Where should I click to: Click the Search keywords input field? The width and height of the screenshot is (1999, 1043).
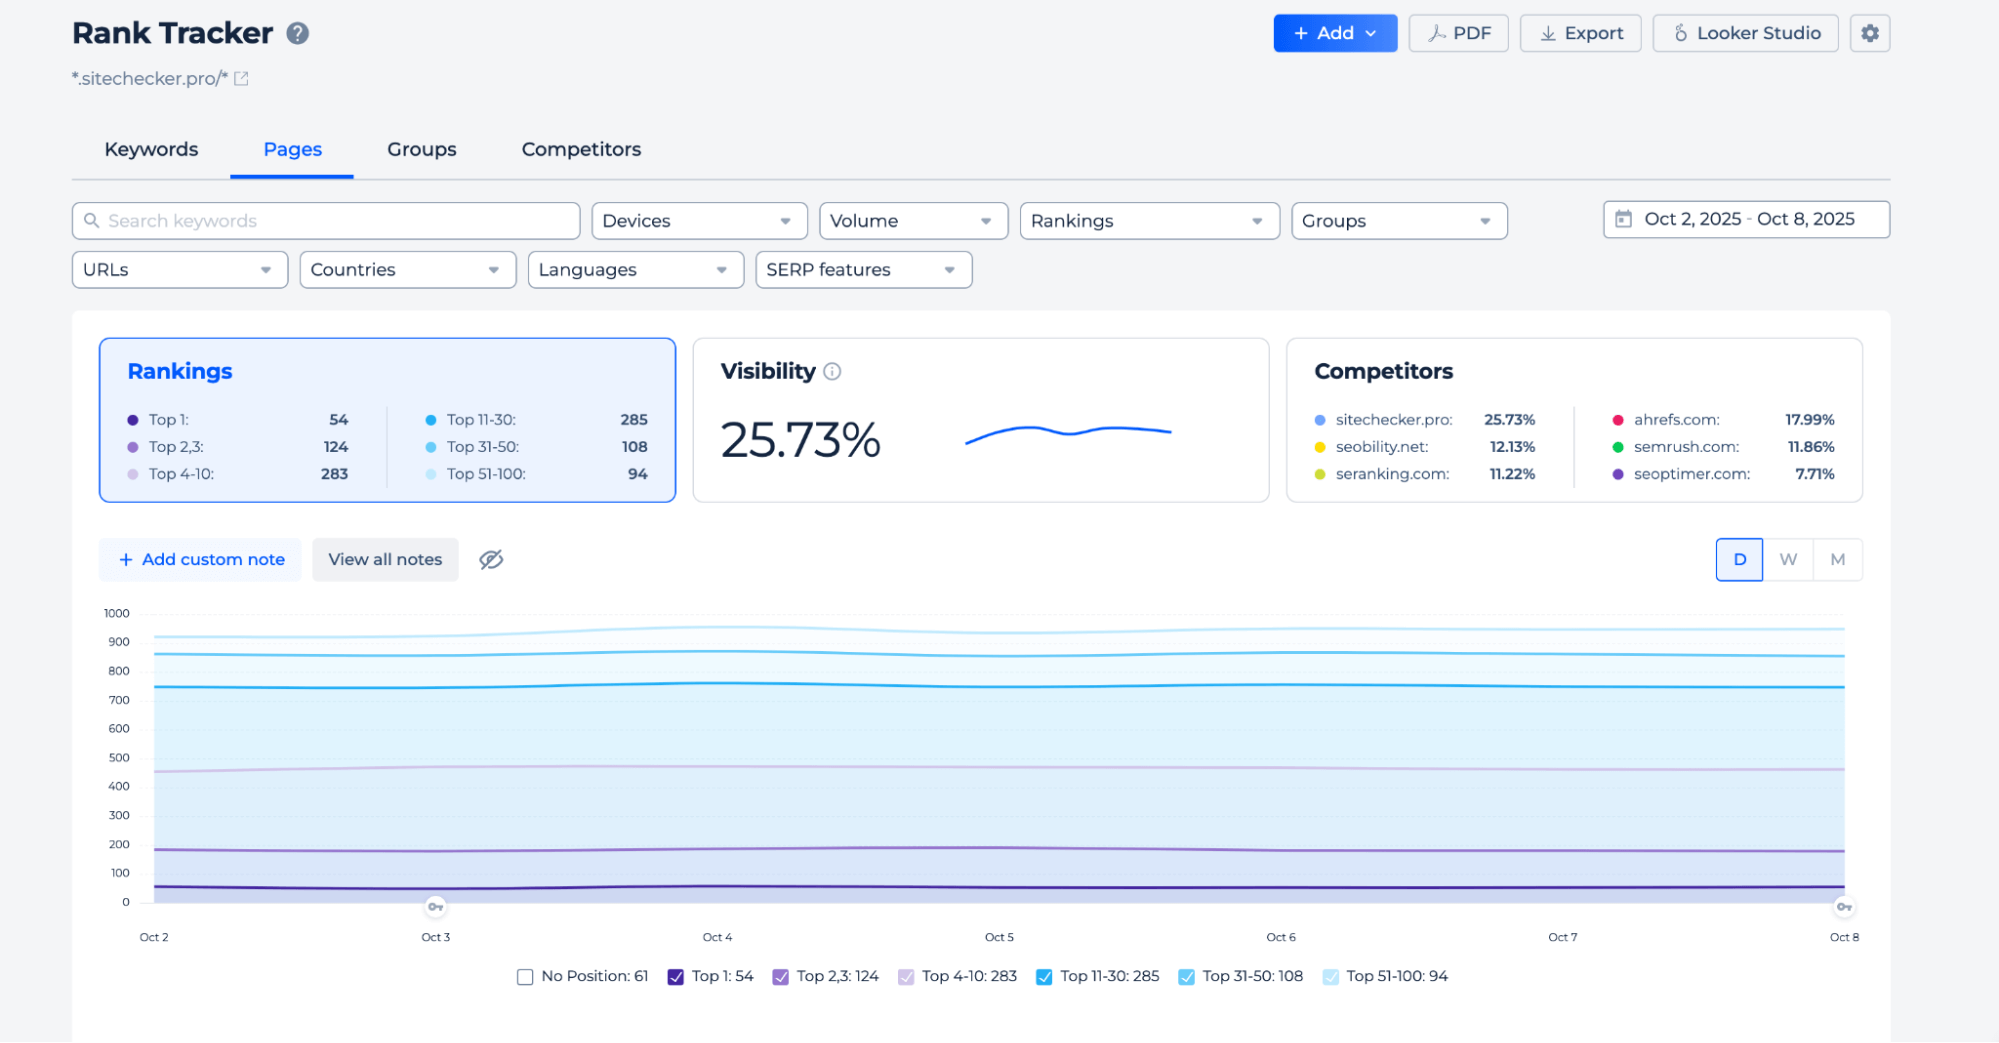click(x=326, y=221)
